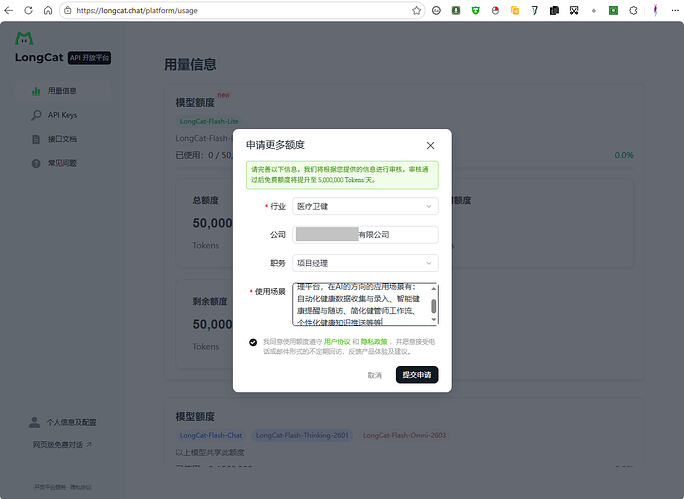Select the LongCat-Flash-Thinking-2601 tag
This screenshot has width=684, height=499.
tap(302, 435)
